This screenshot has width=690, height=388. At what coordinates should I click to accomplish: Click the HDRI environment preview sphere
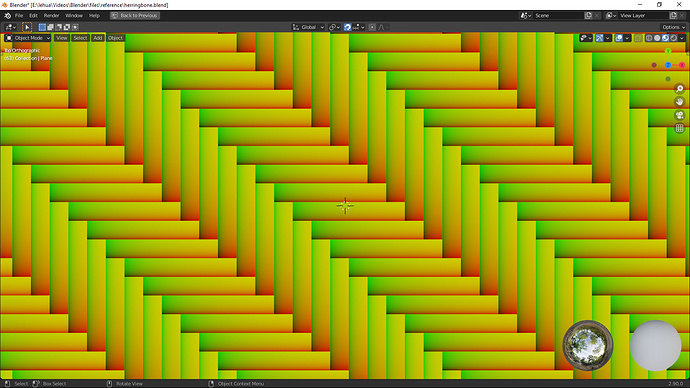[x=588, y=345]
